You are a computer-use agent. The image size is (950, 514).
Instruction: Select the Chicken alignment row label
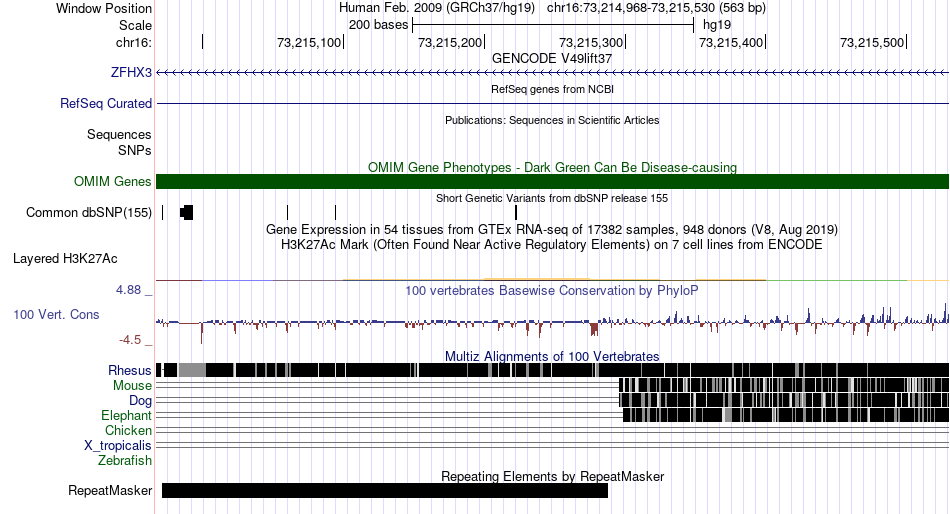(x=128, y=430)
